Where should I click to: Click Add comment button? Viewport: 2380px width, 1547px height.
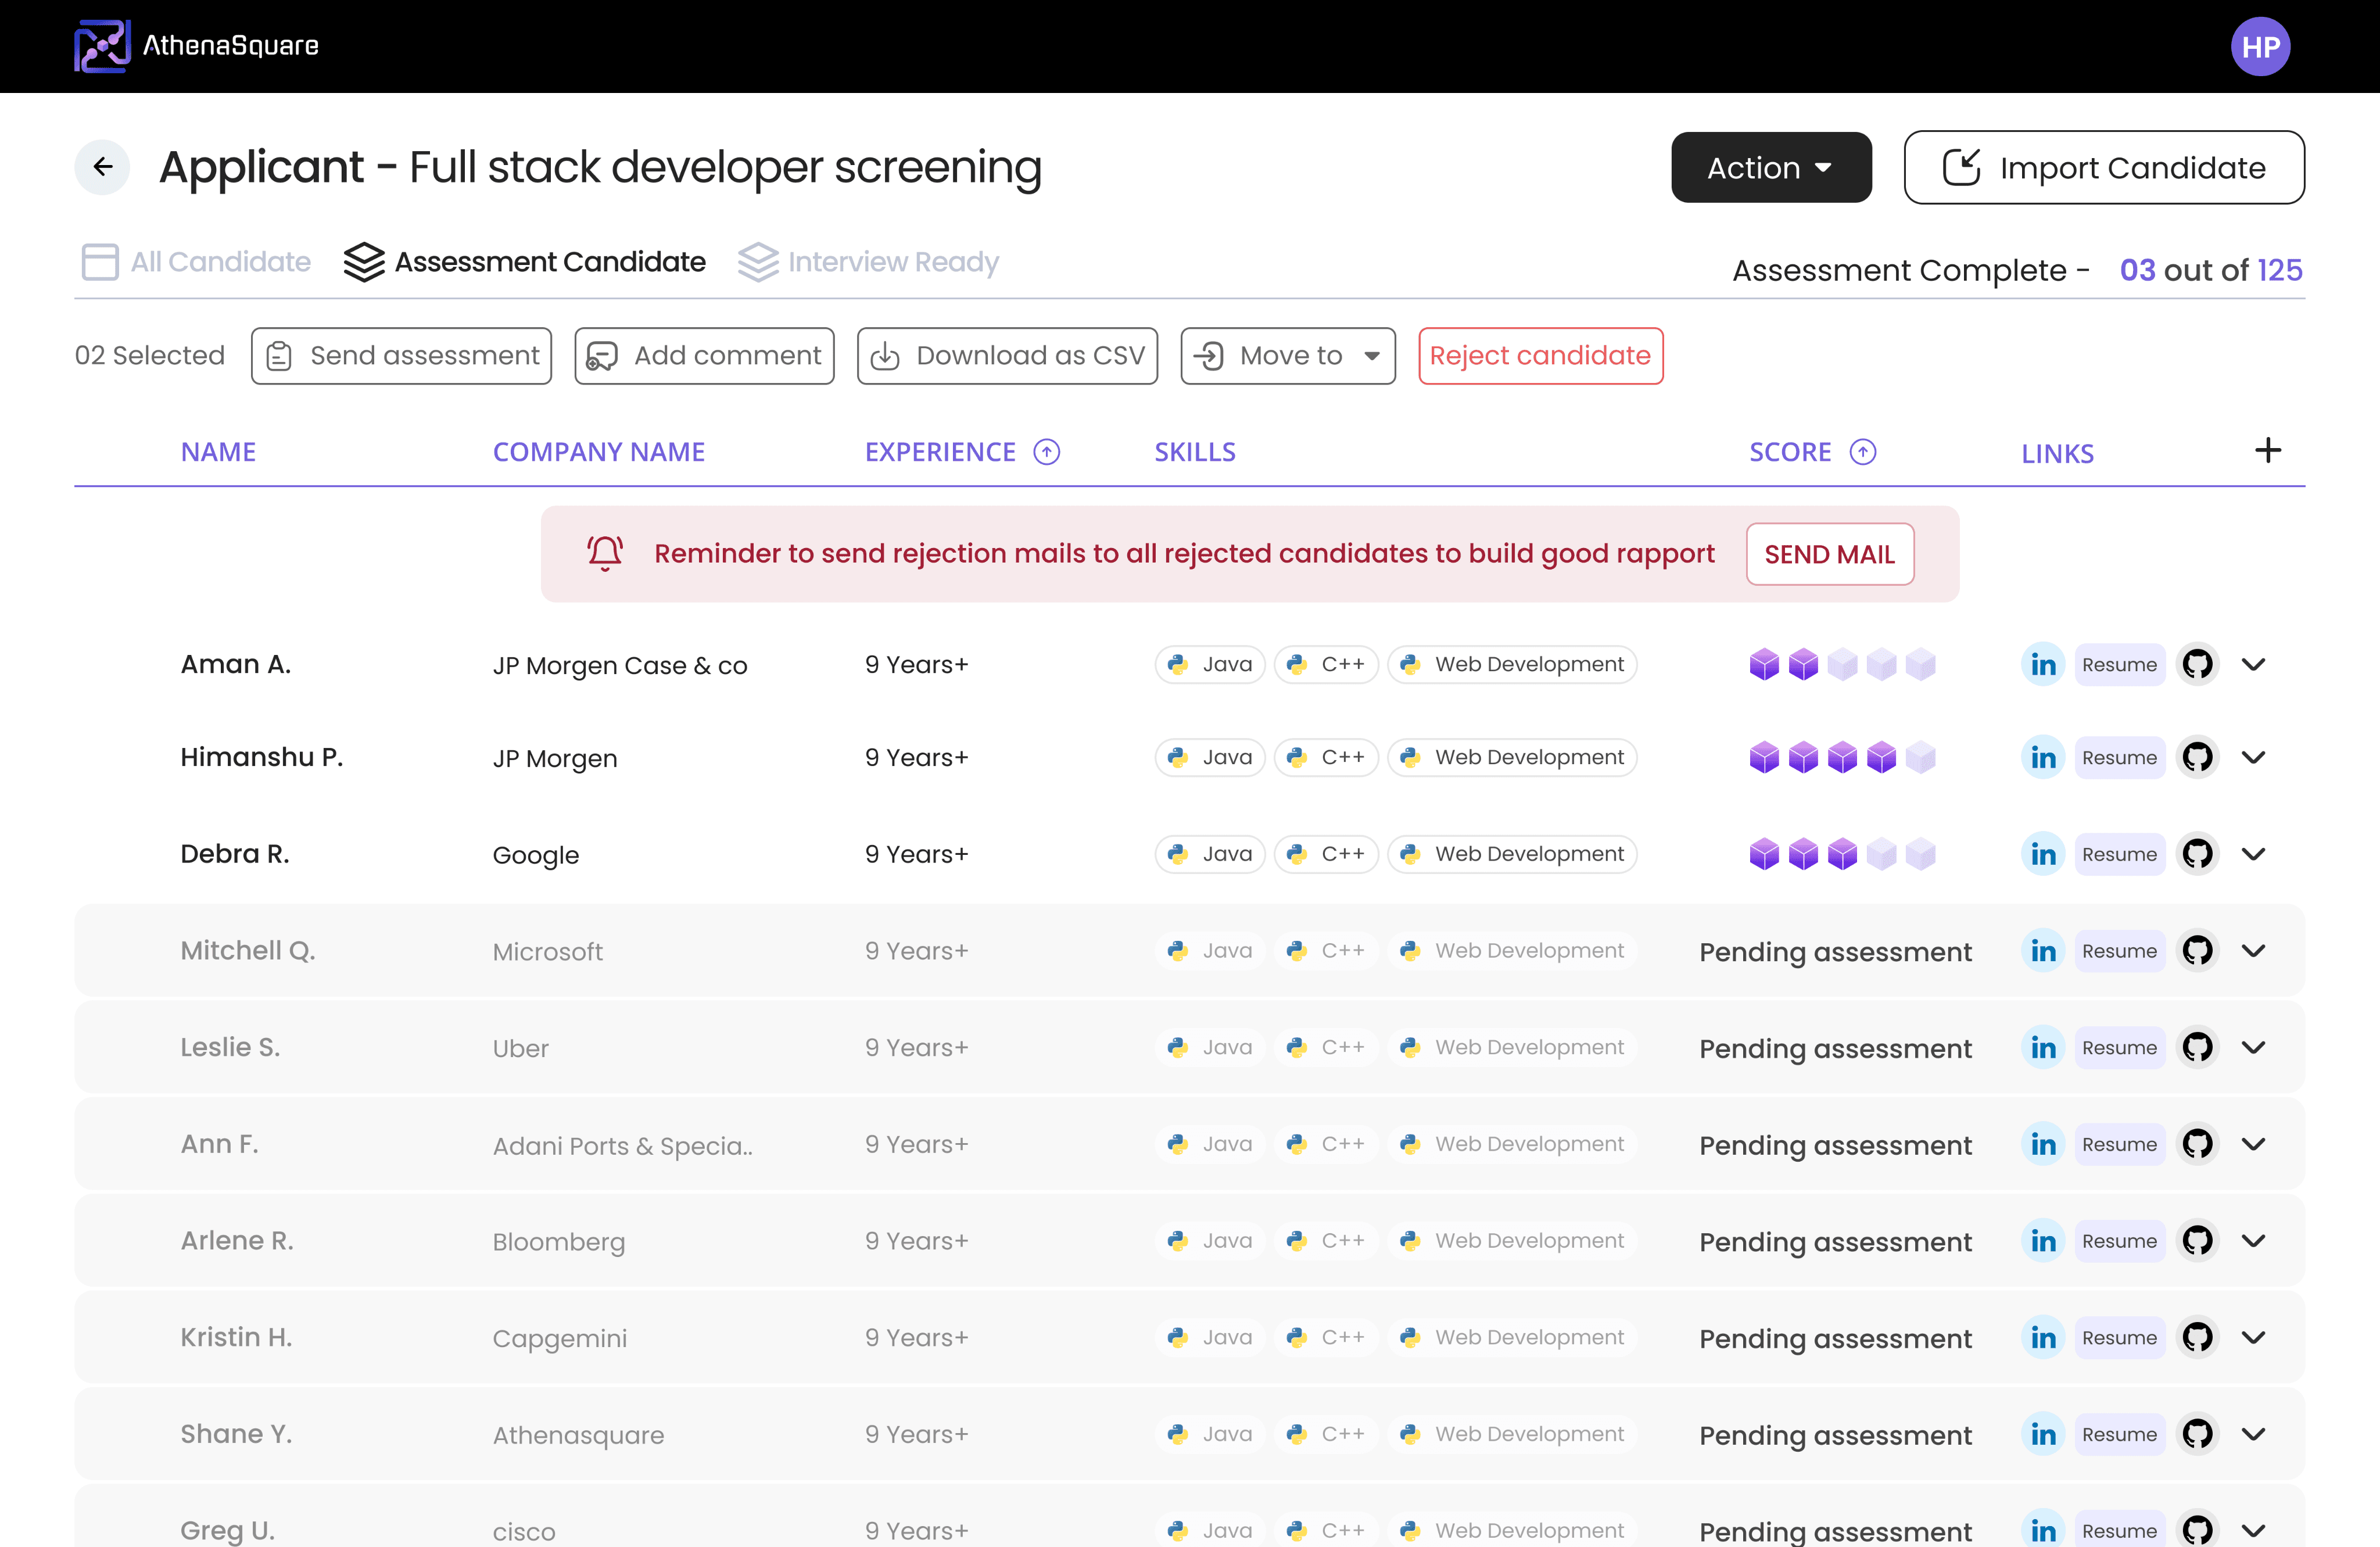click(x=704, y=356)
